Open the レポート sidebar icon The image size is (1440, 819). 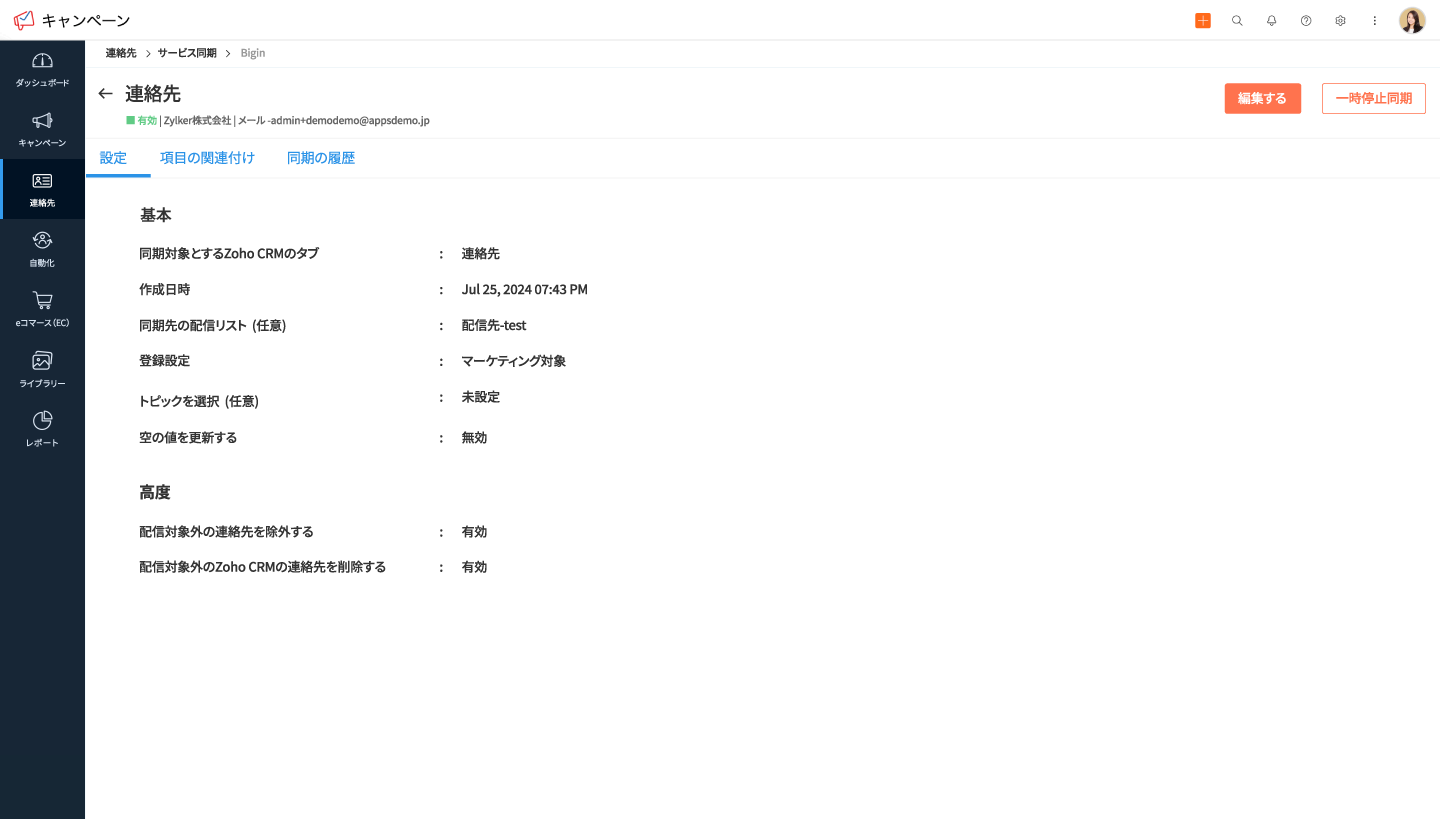point(42,429)
